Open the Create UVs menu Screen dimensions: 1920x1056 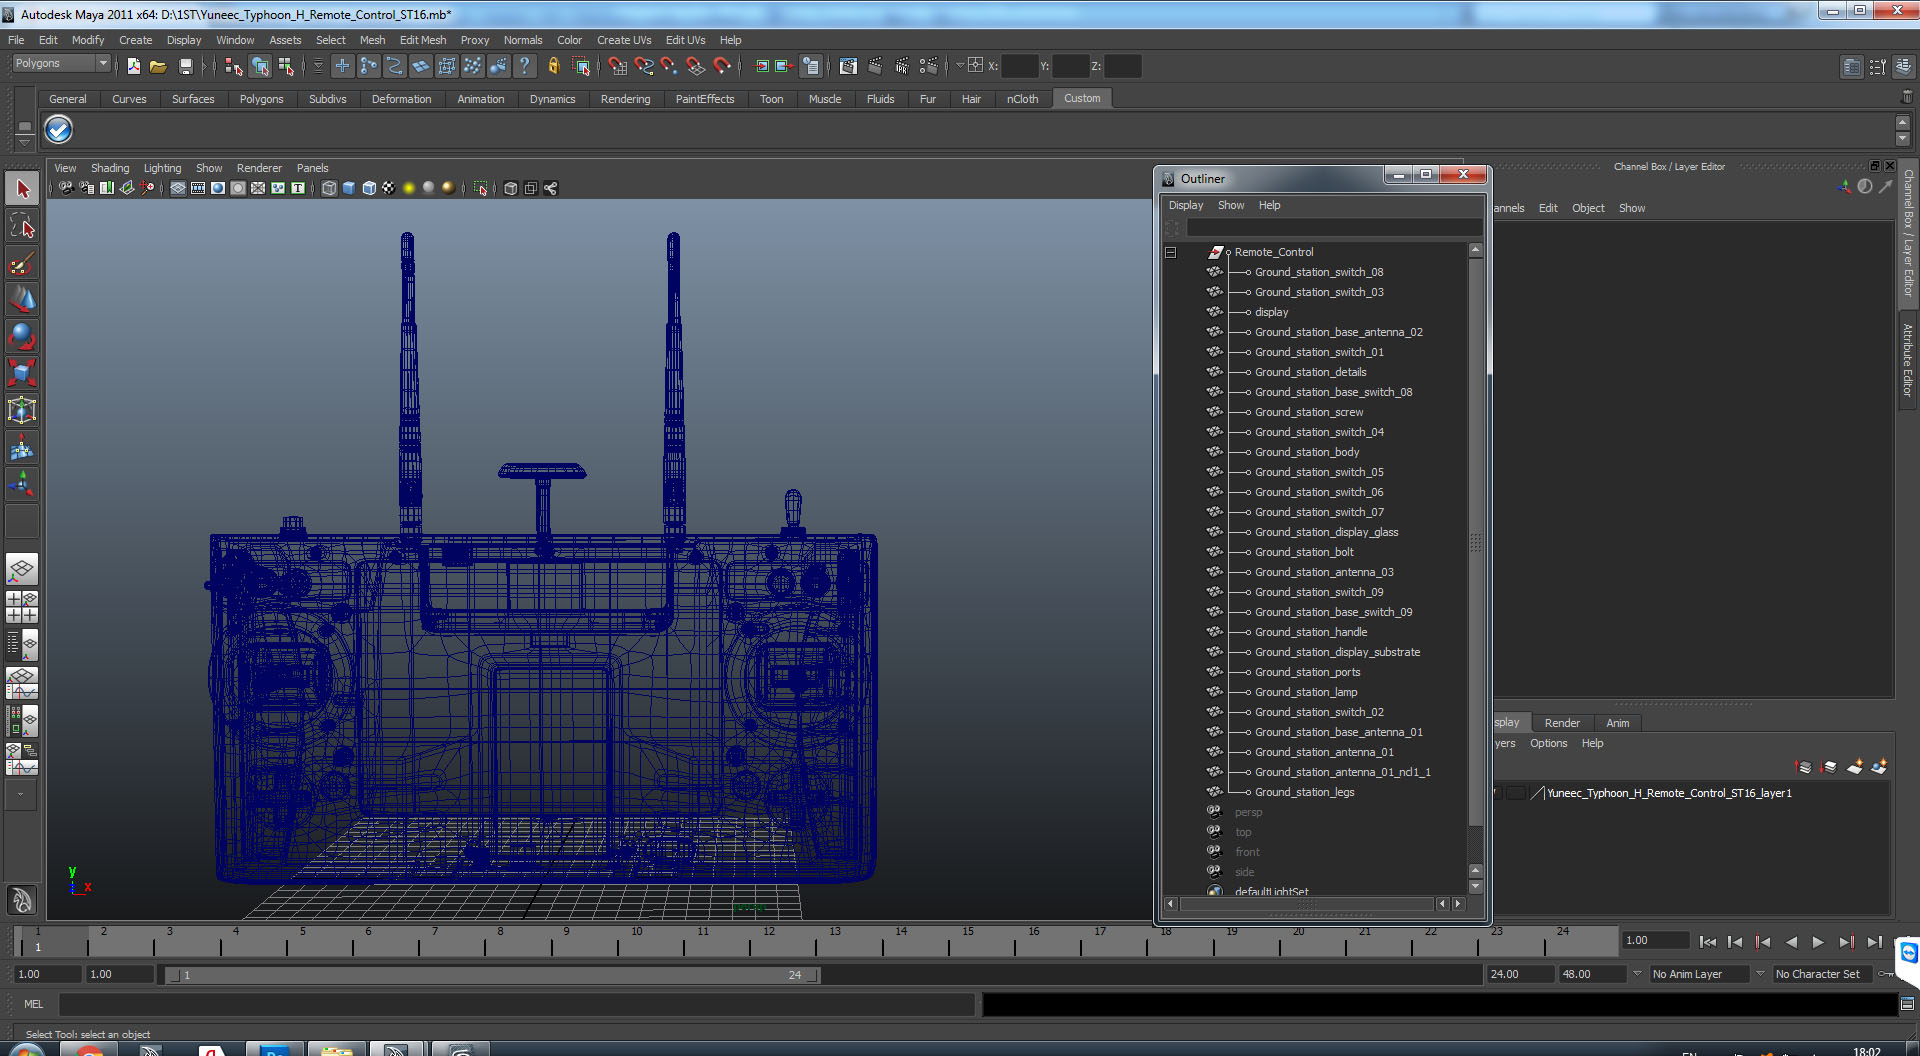coord(624,40)
